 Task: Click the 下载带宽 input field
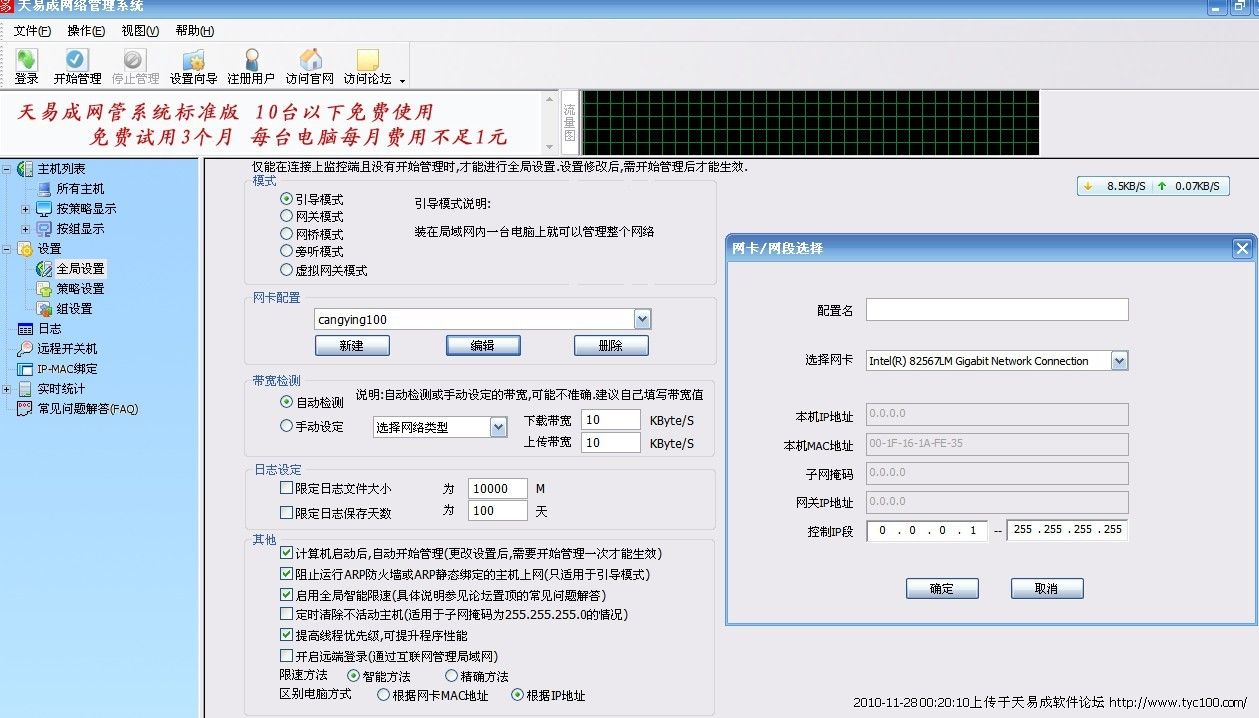click(x=611, y=420)
